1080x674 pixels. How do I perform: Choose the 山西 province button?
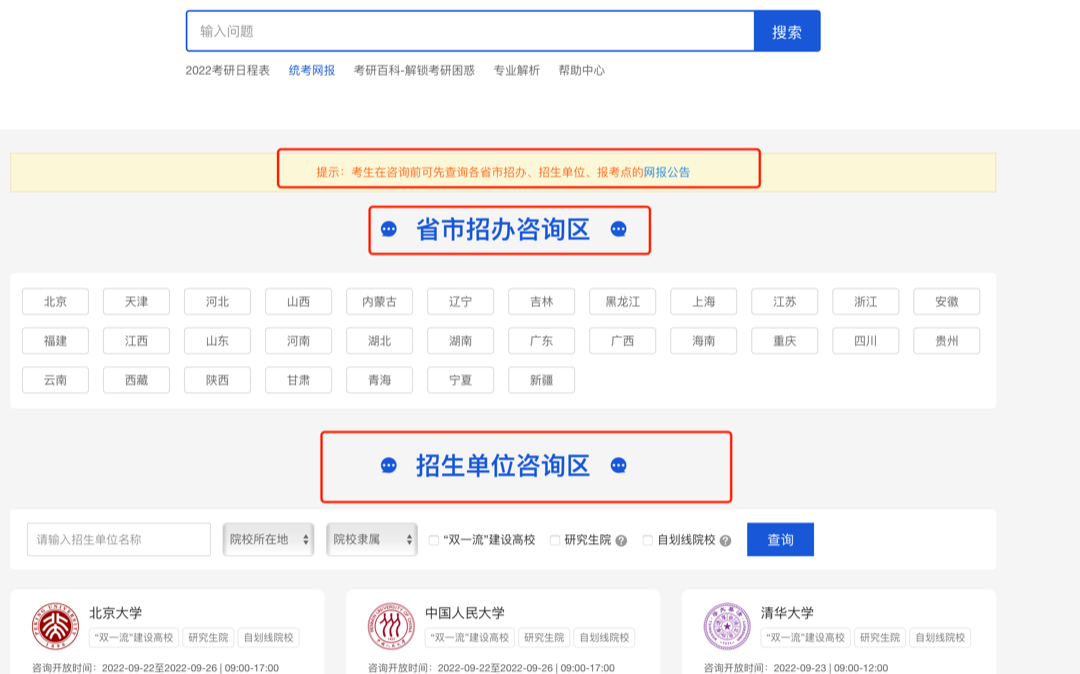coord(298,302)
